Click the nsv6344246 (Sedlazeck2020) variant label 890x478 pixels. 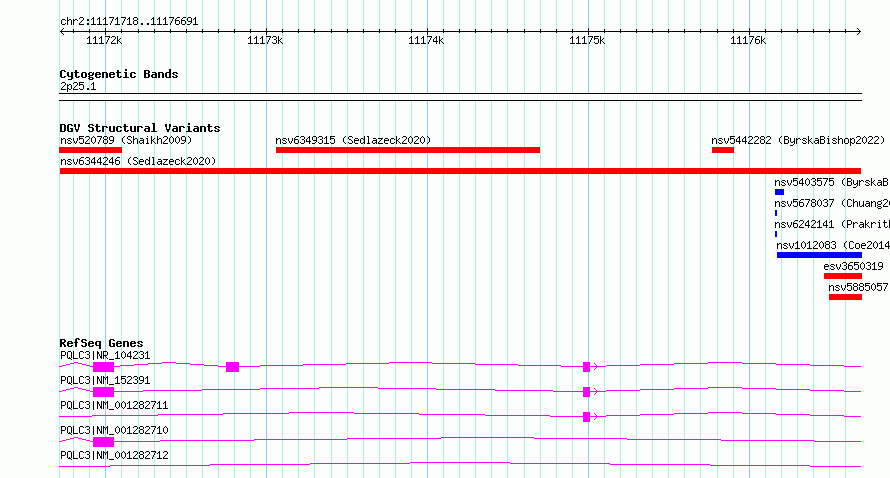138,161
